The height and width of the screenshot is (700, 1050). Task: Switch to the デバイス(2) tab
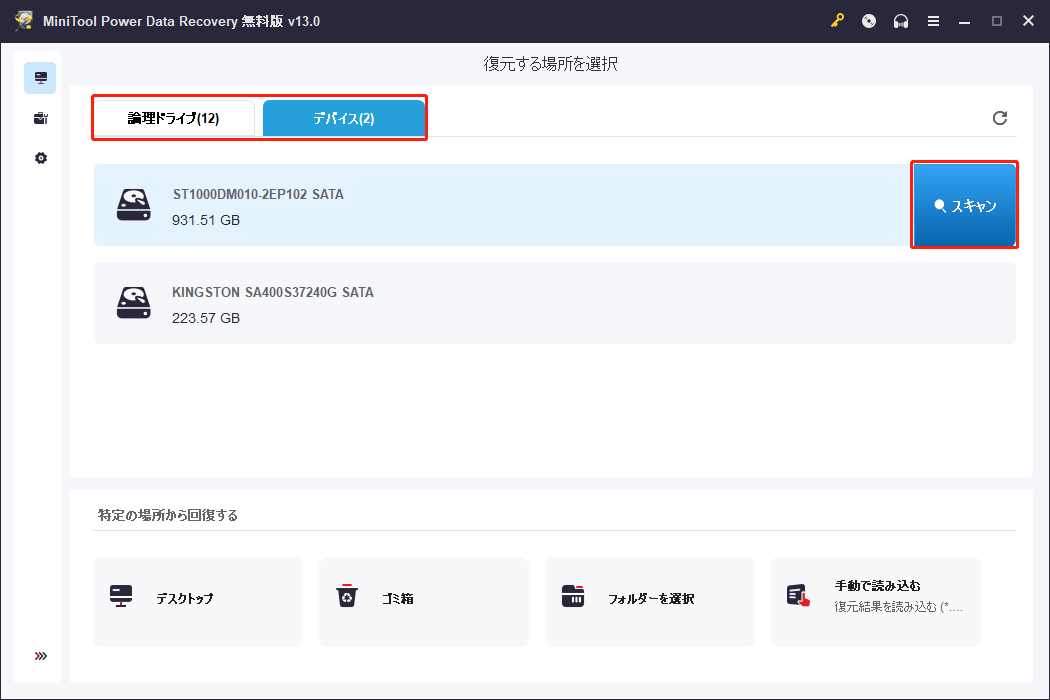[344, 119]
